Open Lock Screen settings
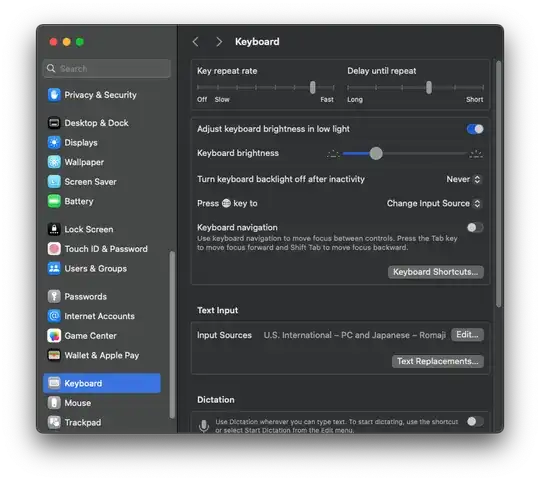 click(x=102, y=229)
